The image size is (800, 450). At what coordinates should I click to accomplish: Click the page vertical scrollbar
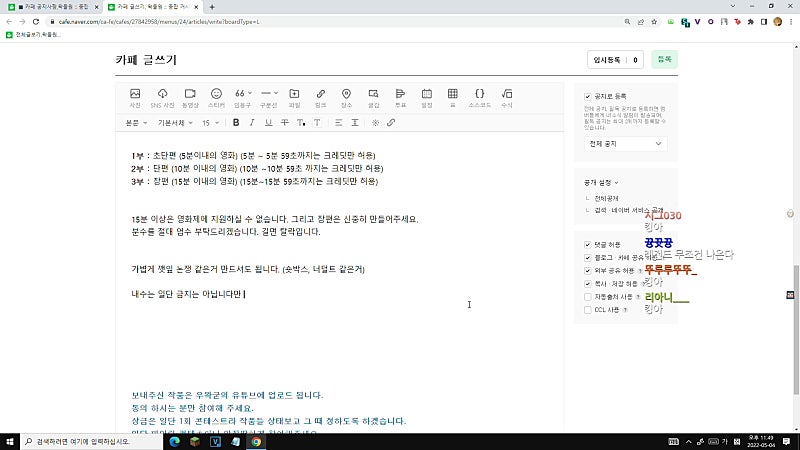(796, 330)
